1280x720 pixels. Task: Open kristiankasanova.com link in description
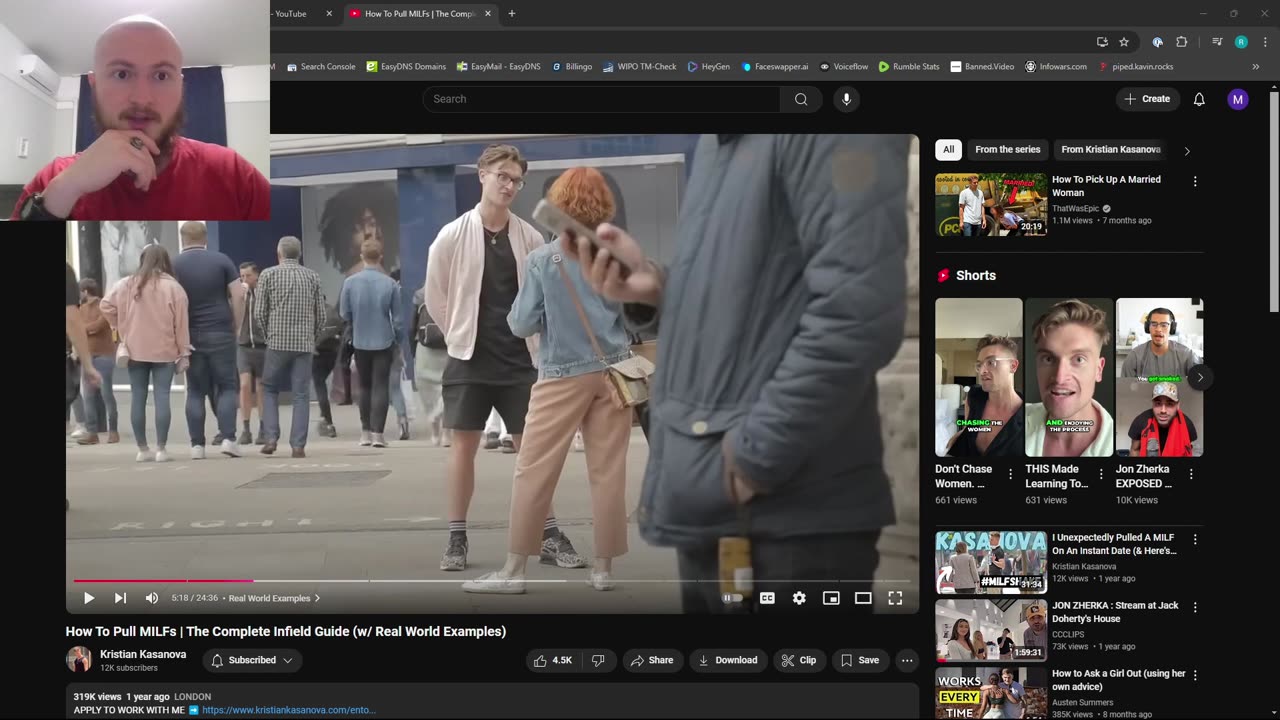pos(289,710)
